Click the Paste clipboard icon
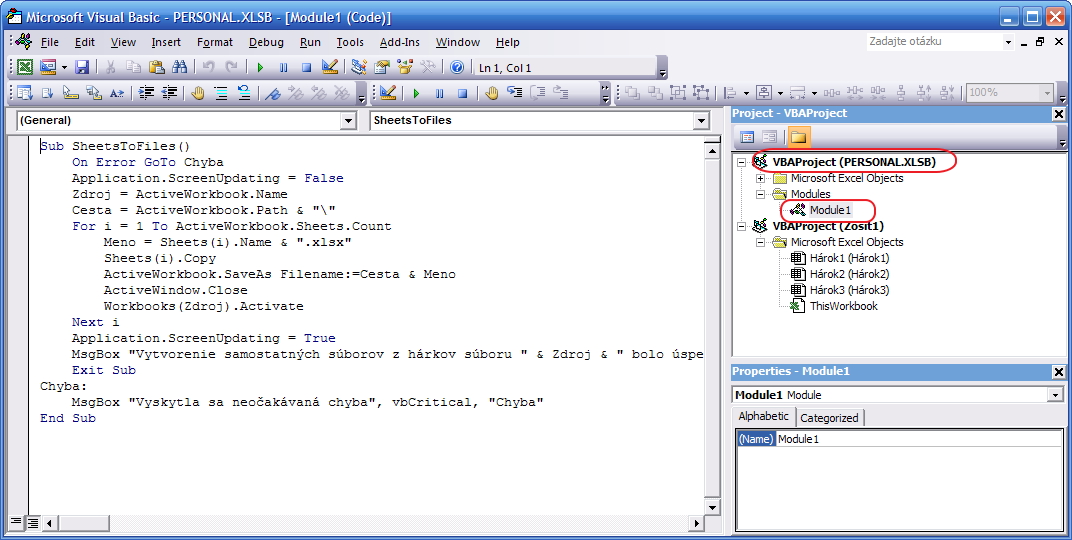Screen dimensions: 1072x540 coord(157,67)
